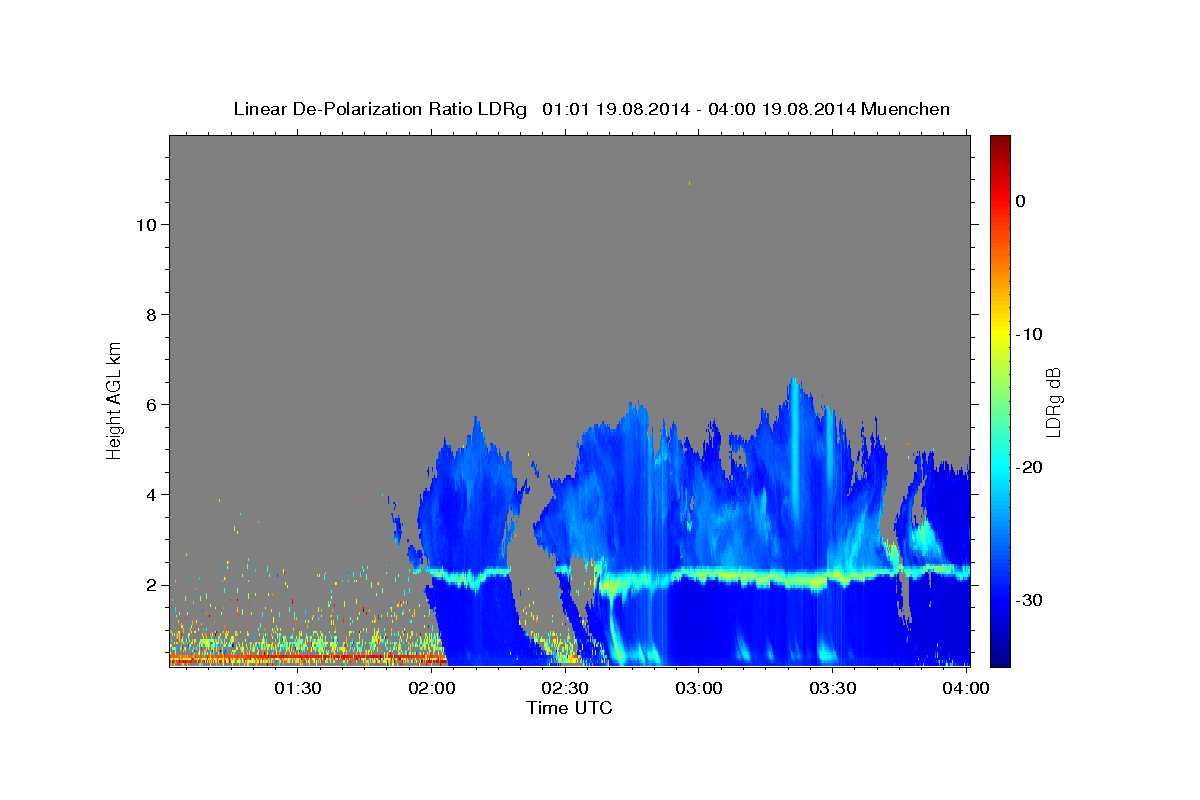Click the plot title text

pyautogui.click(x=591, y=109)
